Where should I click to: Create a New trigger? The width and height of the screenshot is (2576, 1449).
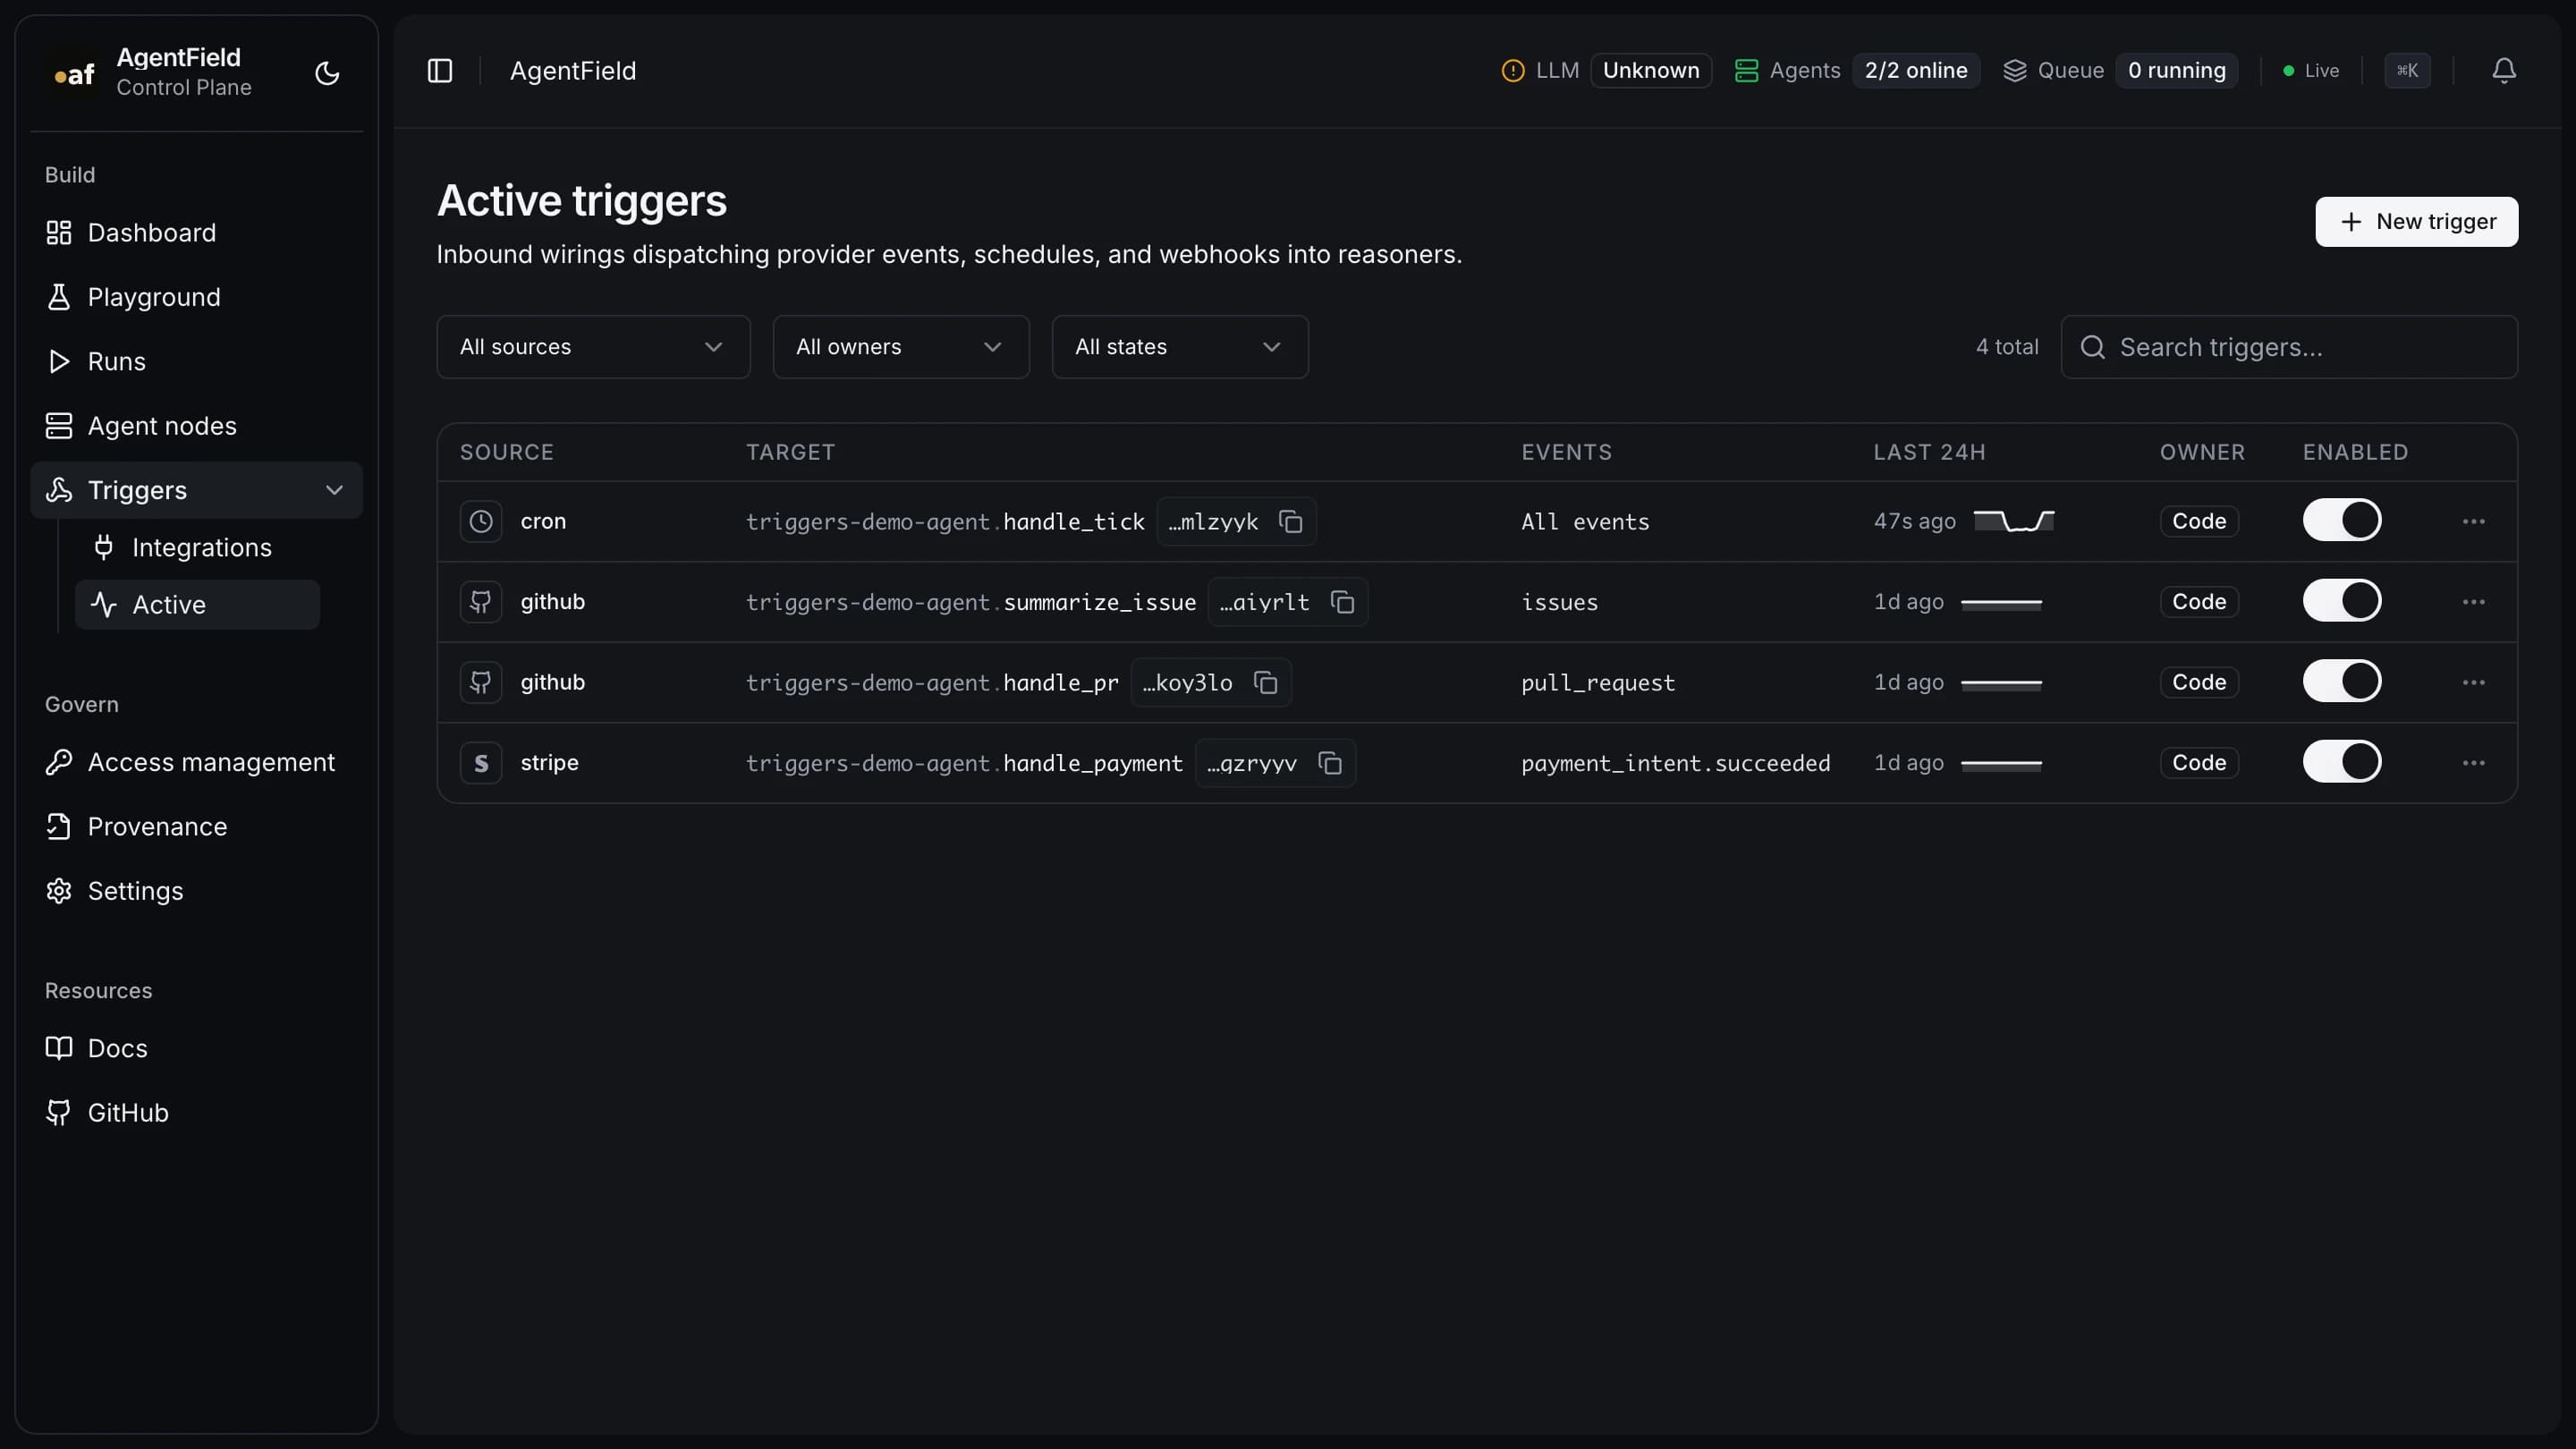tap(2416, 221)
